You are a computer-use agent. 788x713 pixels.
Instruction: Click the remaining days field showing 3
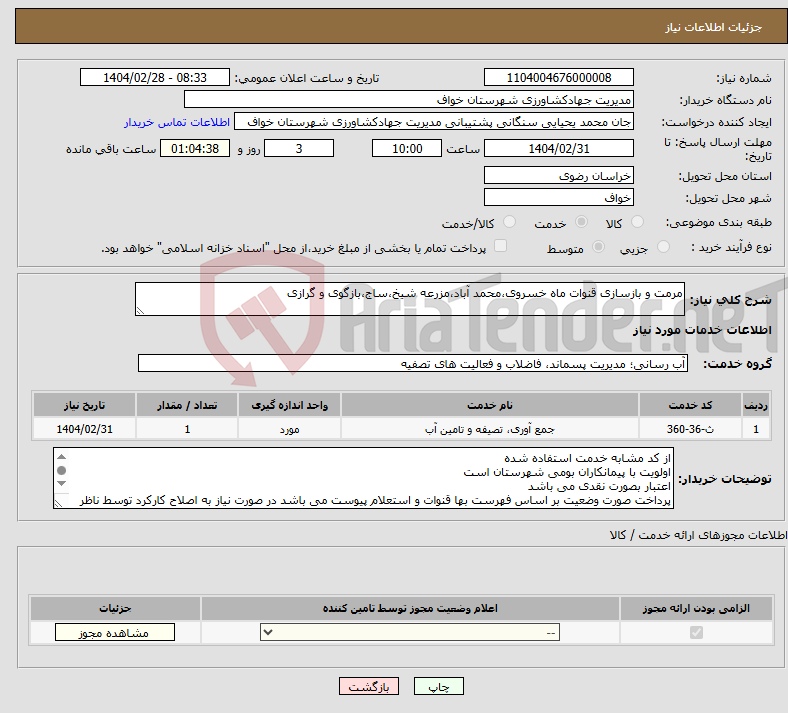[299, 149]
